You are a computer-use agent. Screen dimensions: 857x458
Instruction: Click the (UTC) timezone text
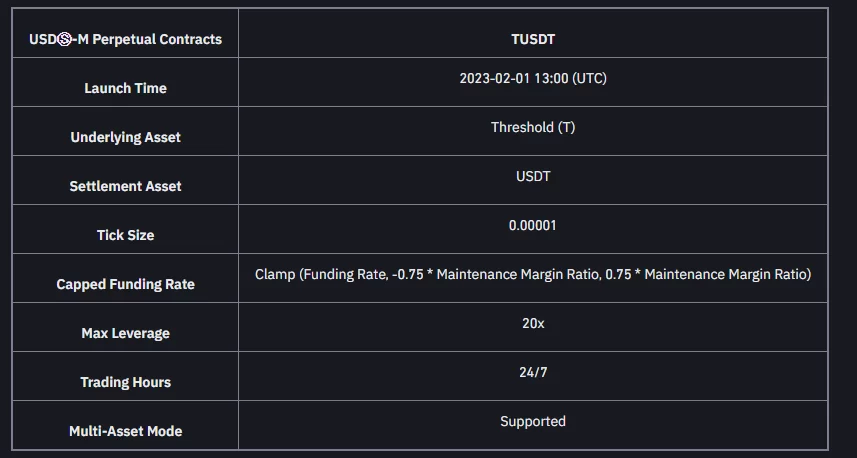588,78
